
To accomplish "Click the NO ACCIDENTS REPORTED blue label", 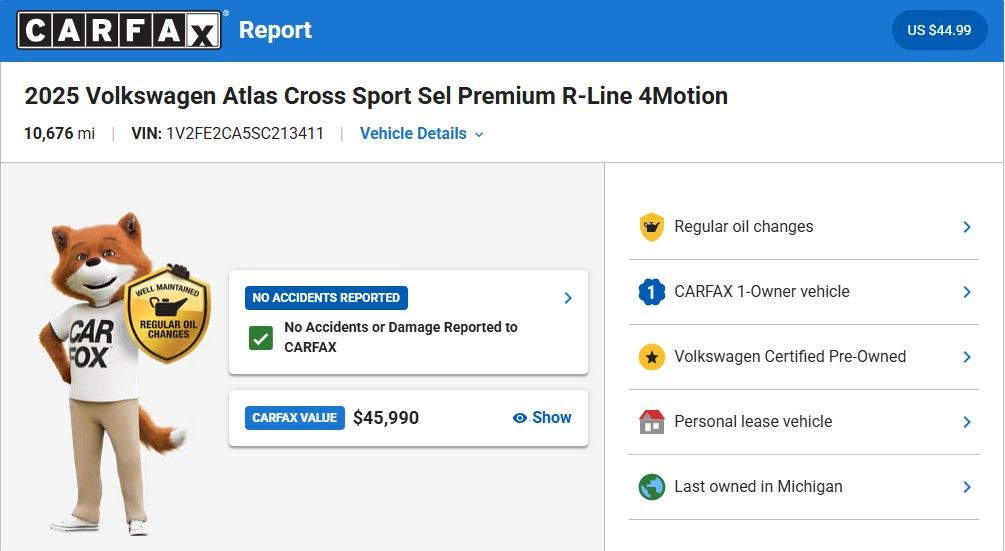I will click(x=326, y=298).
